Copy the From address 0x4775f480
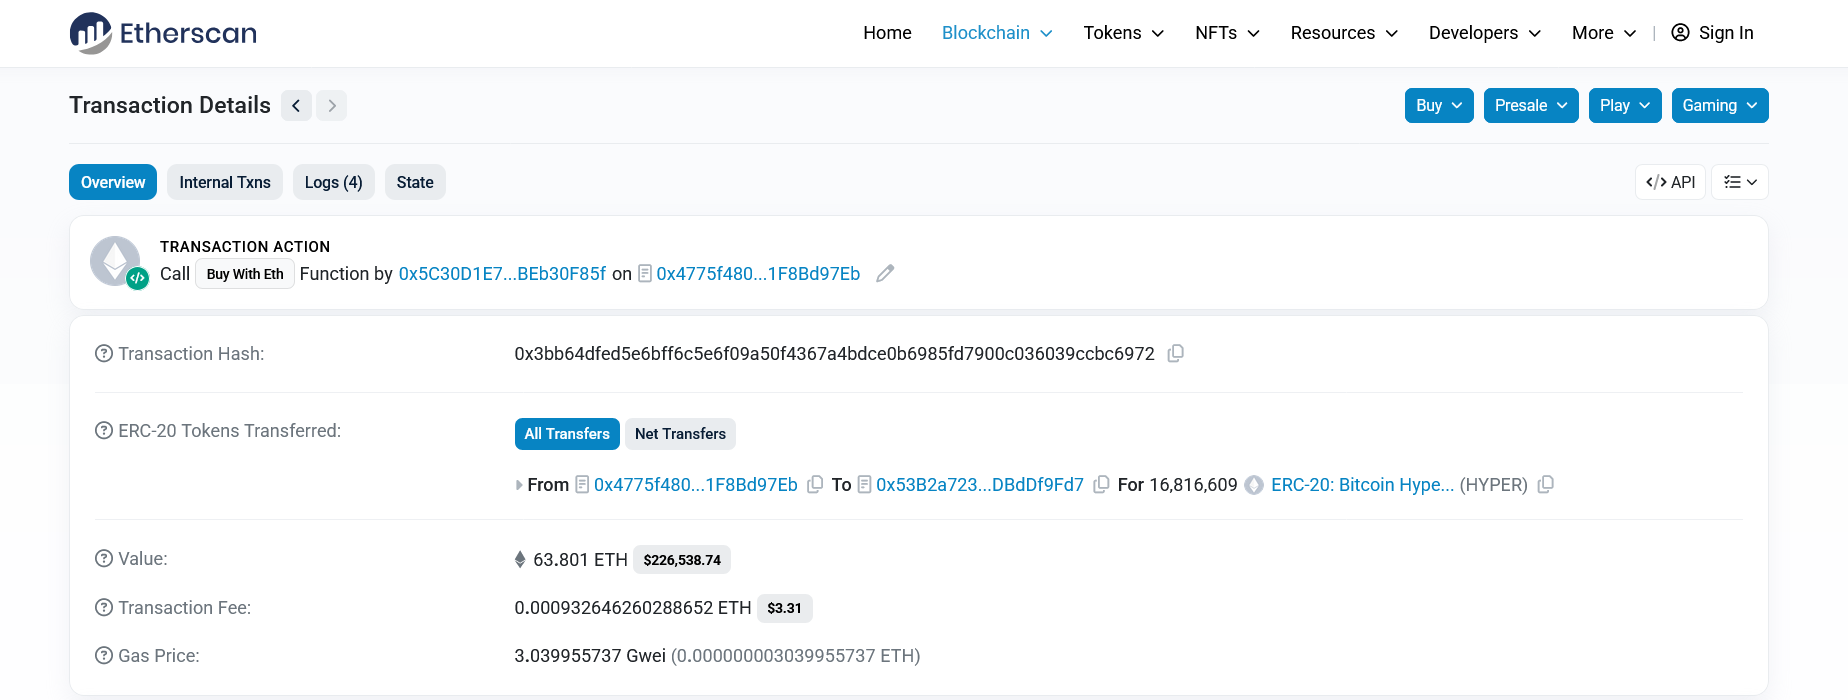This screenshot has height=700, width=1848. [815, 485]
